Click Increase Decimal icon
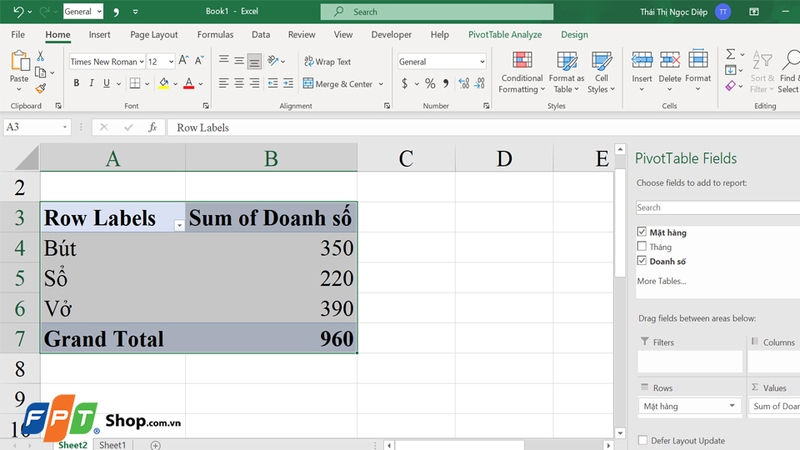This screenshot has height=450, width=800. tap(464, 83)
